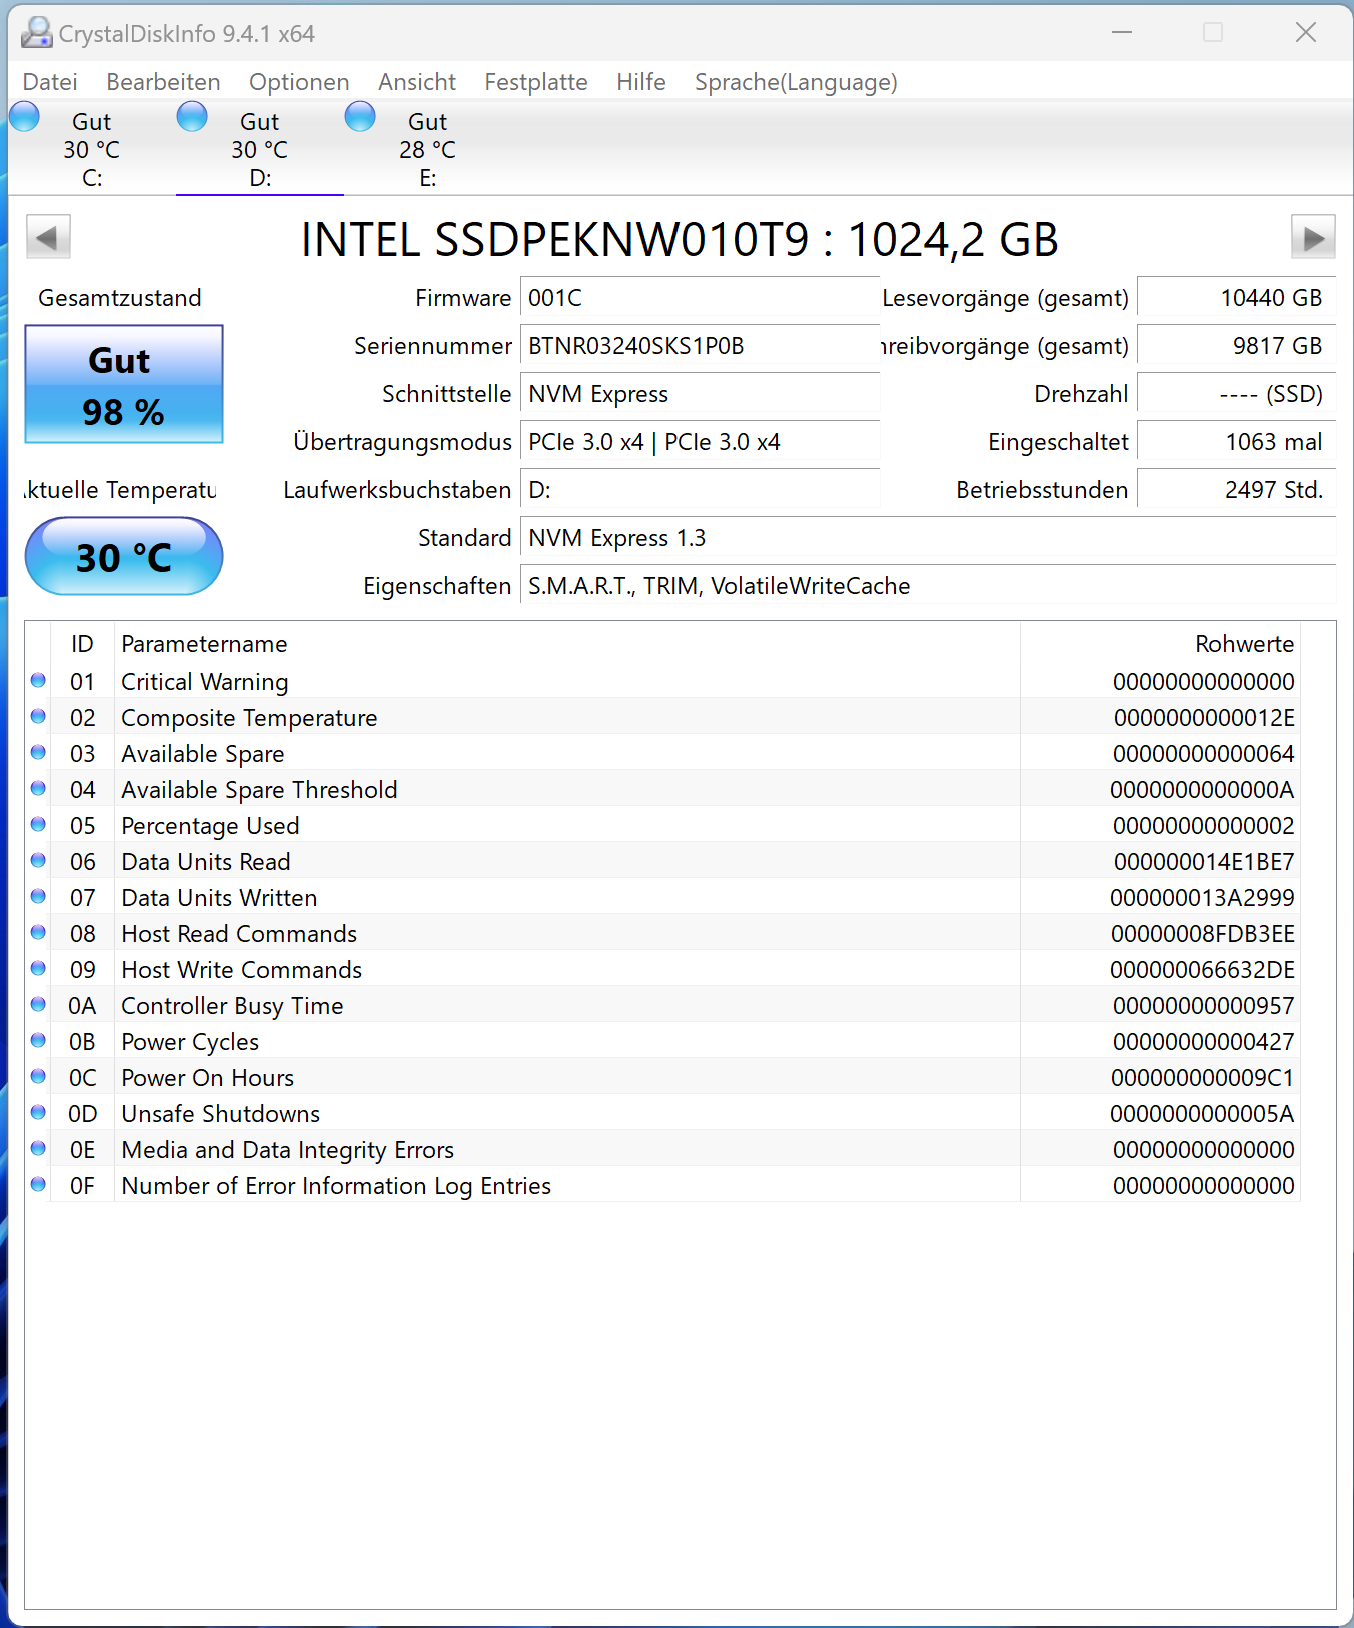Open the Datei menu
The height and width of the screenshot is (1628, 1354).
pos(50,82)
